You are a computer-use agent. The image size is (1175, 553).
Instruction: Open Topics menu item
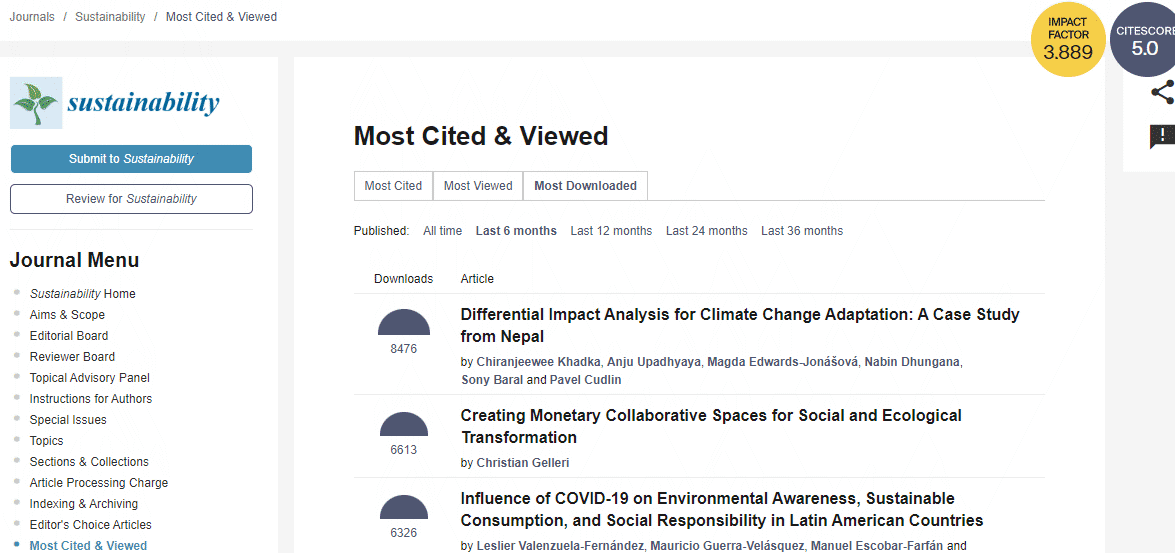46,441
